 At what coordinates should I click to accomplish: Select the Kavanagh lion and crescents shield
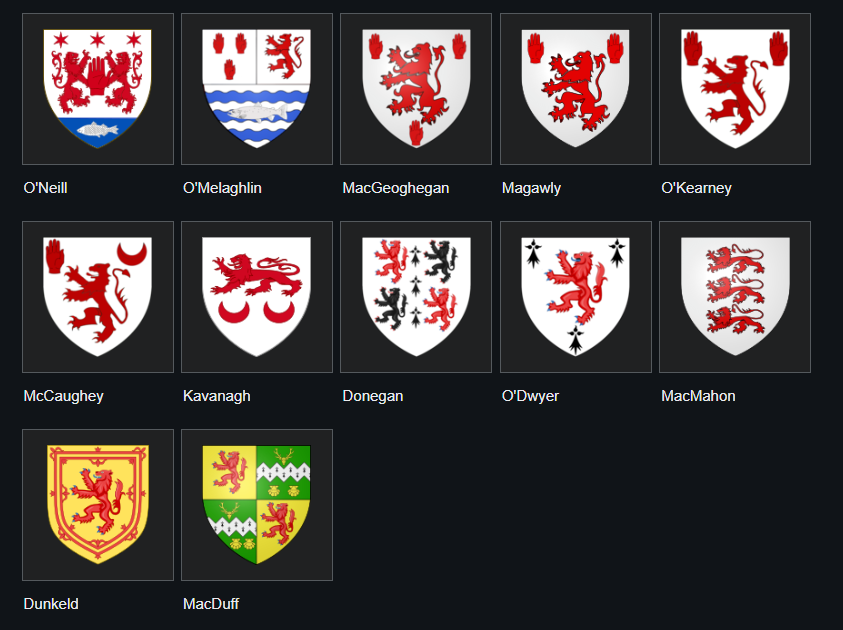[256, 297]
